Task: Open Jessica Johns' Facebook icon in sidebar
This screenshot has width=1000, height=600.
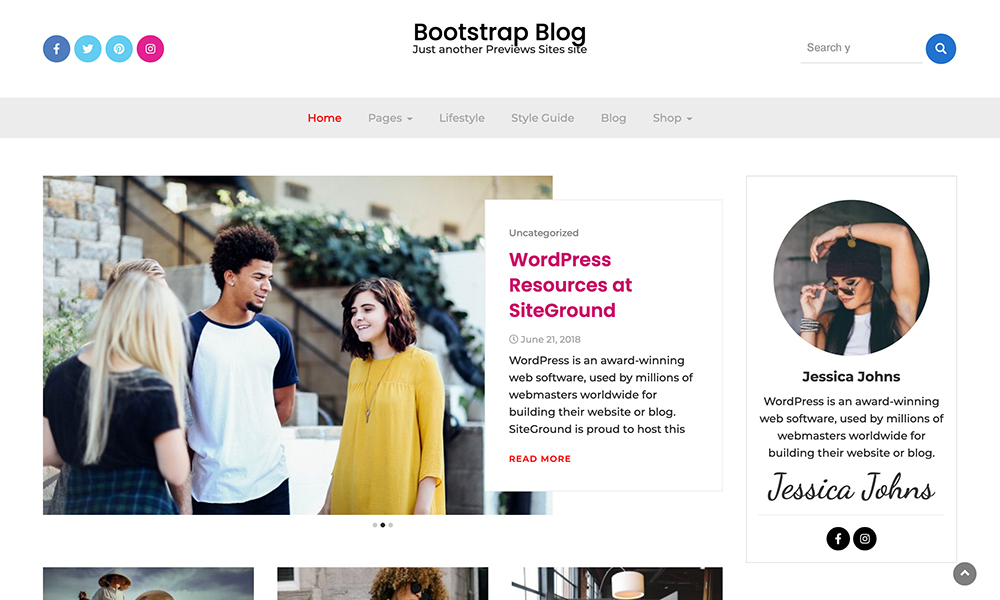Action: (x=838, y=539)
